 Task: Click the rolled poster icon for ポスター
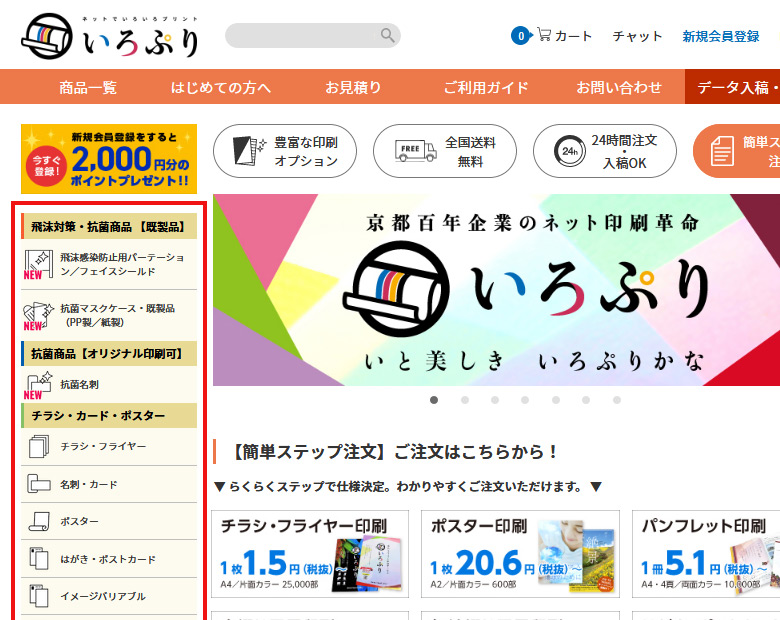click(x=39, y=521)
